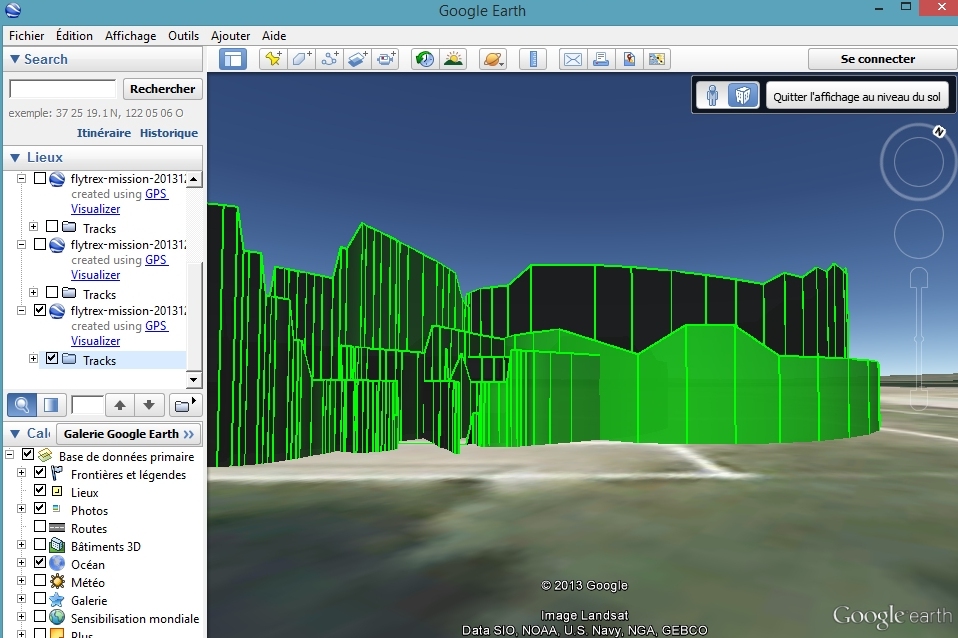Uncheck the selected Tracks folder checkbox
This screenshot has width=958, height=638.
tap(52, 359)
